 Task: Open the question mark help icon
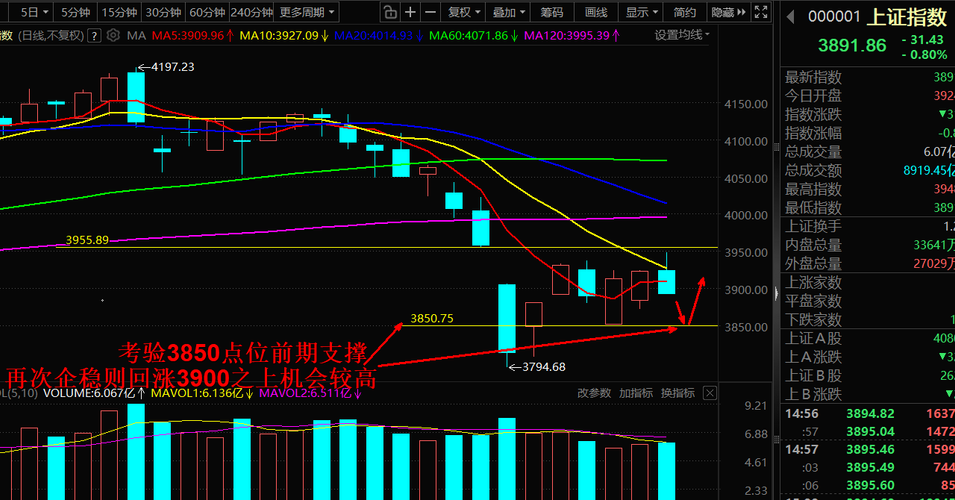(94, 35)
